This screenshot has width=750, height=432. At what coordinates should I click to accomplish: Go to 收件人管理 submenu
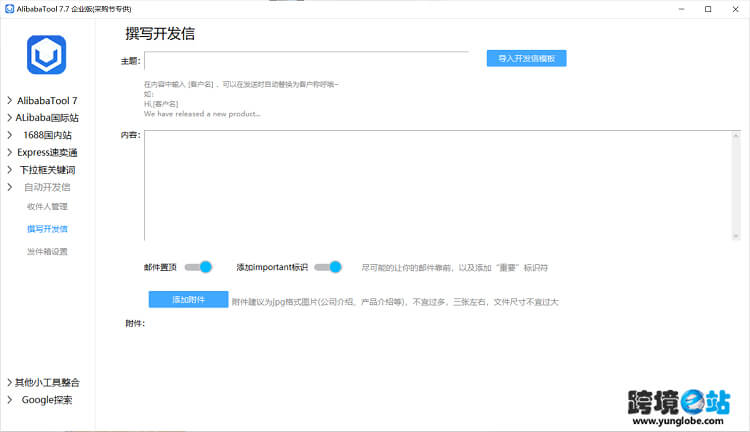click(x=47, y=207)
